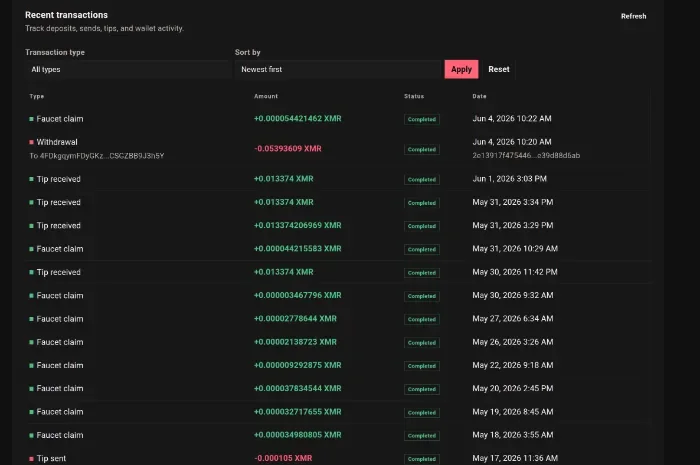Screen dimensions: 700x465
Task: Click amount +0.000032717655 XMR
Action: 297,412
